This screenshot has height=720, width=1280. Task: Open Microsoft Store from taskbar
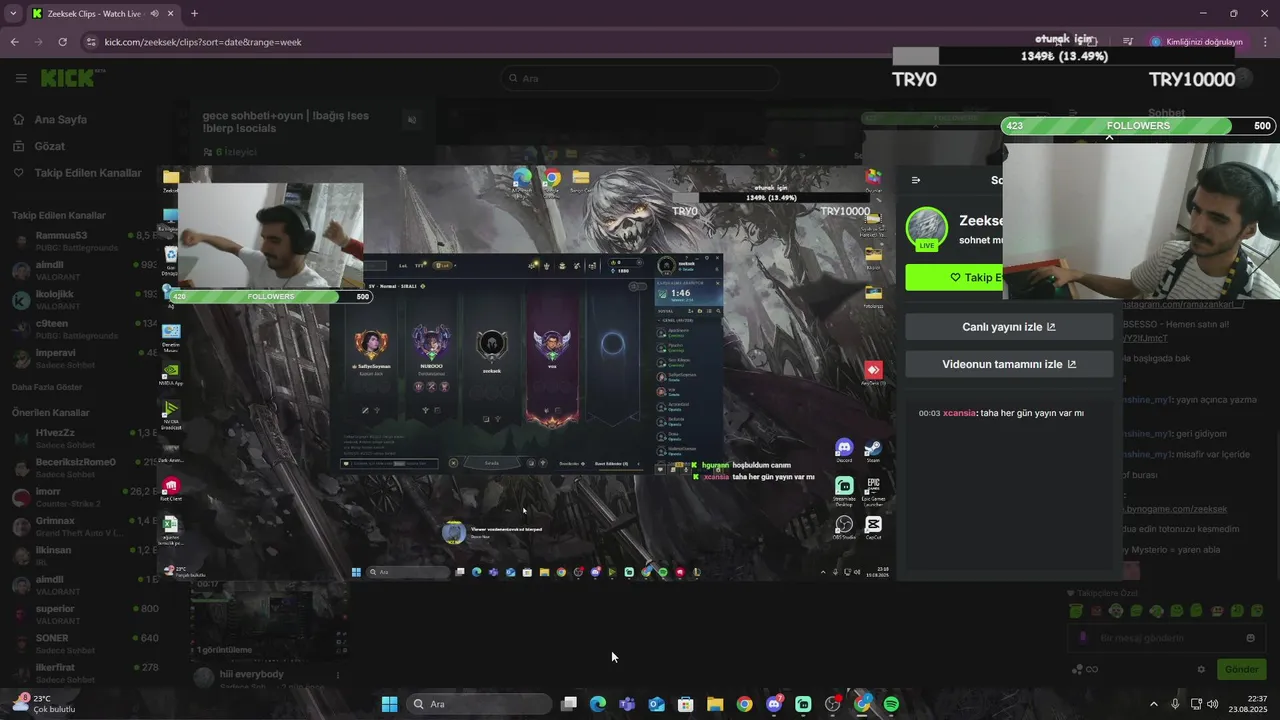tap(686, 704)
